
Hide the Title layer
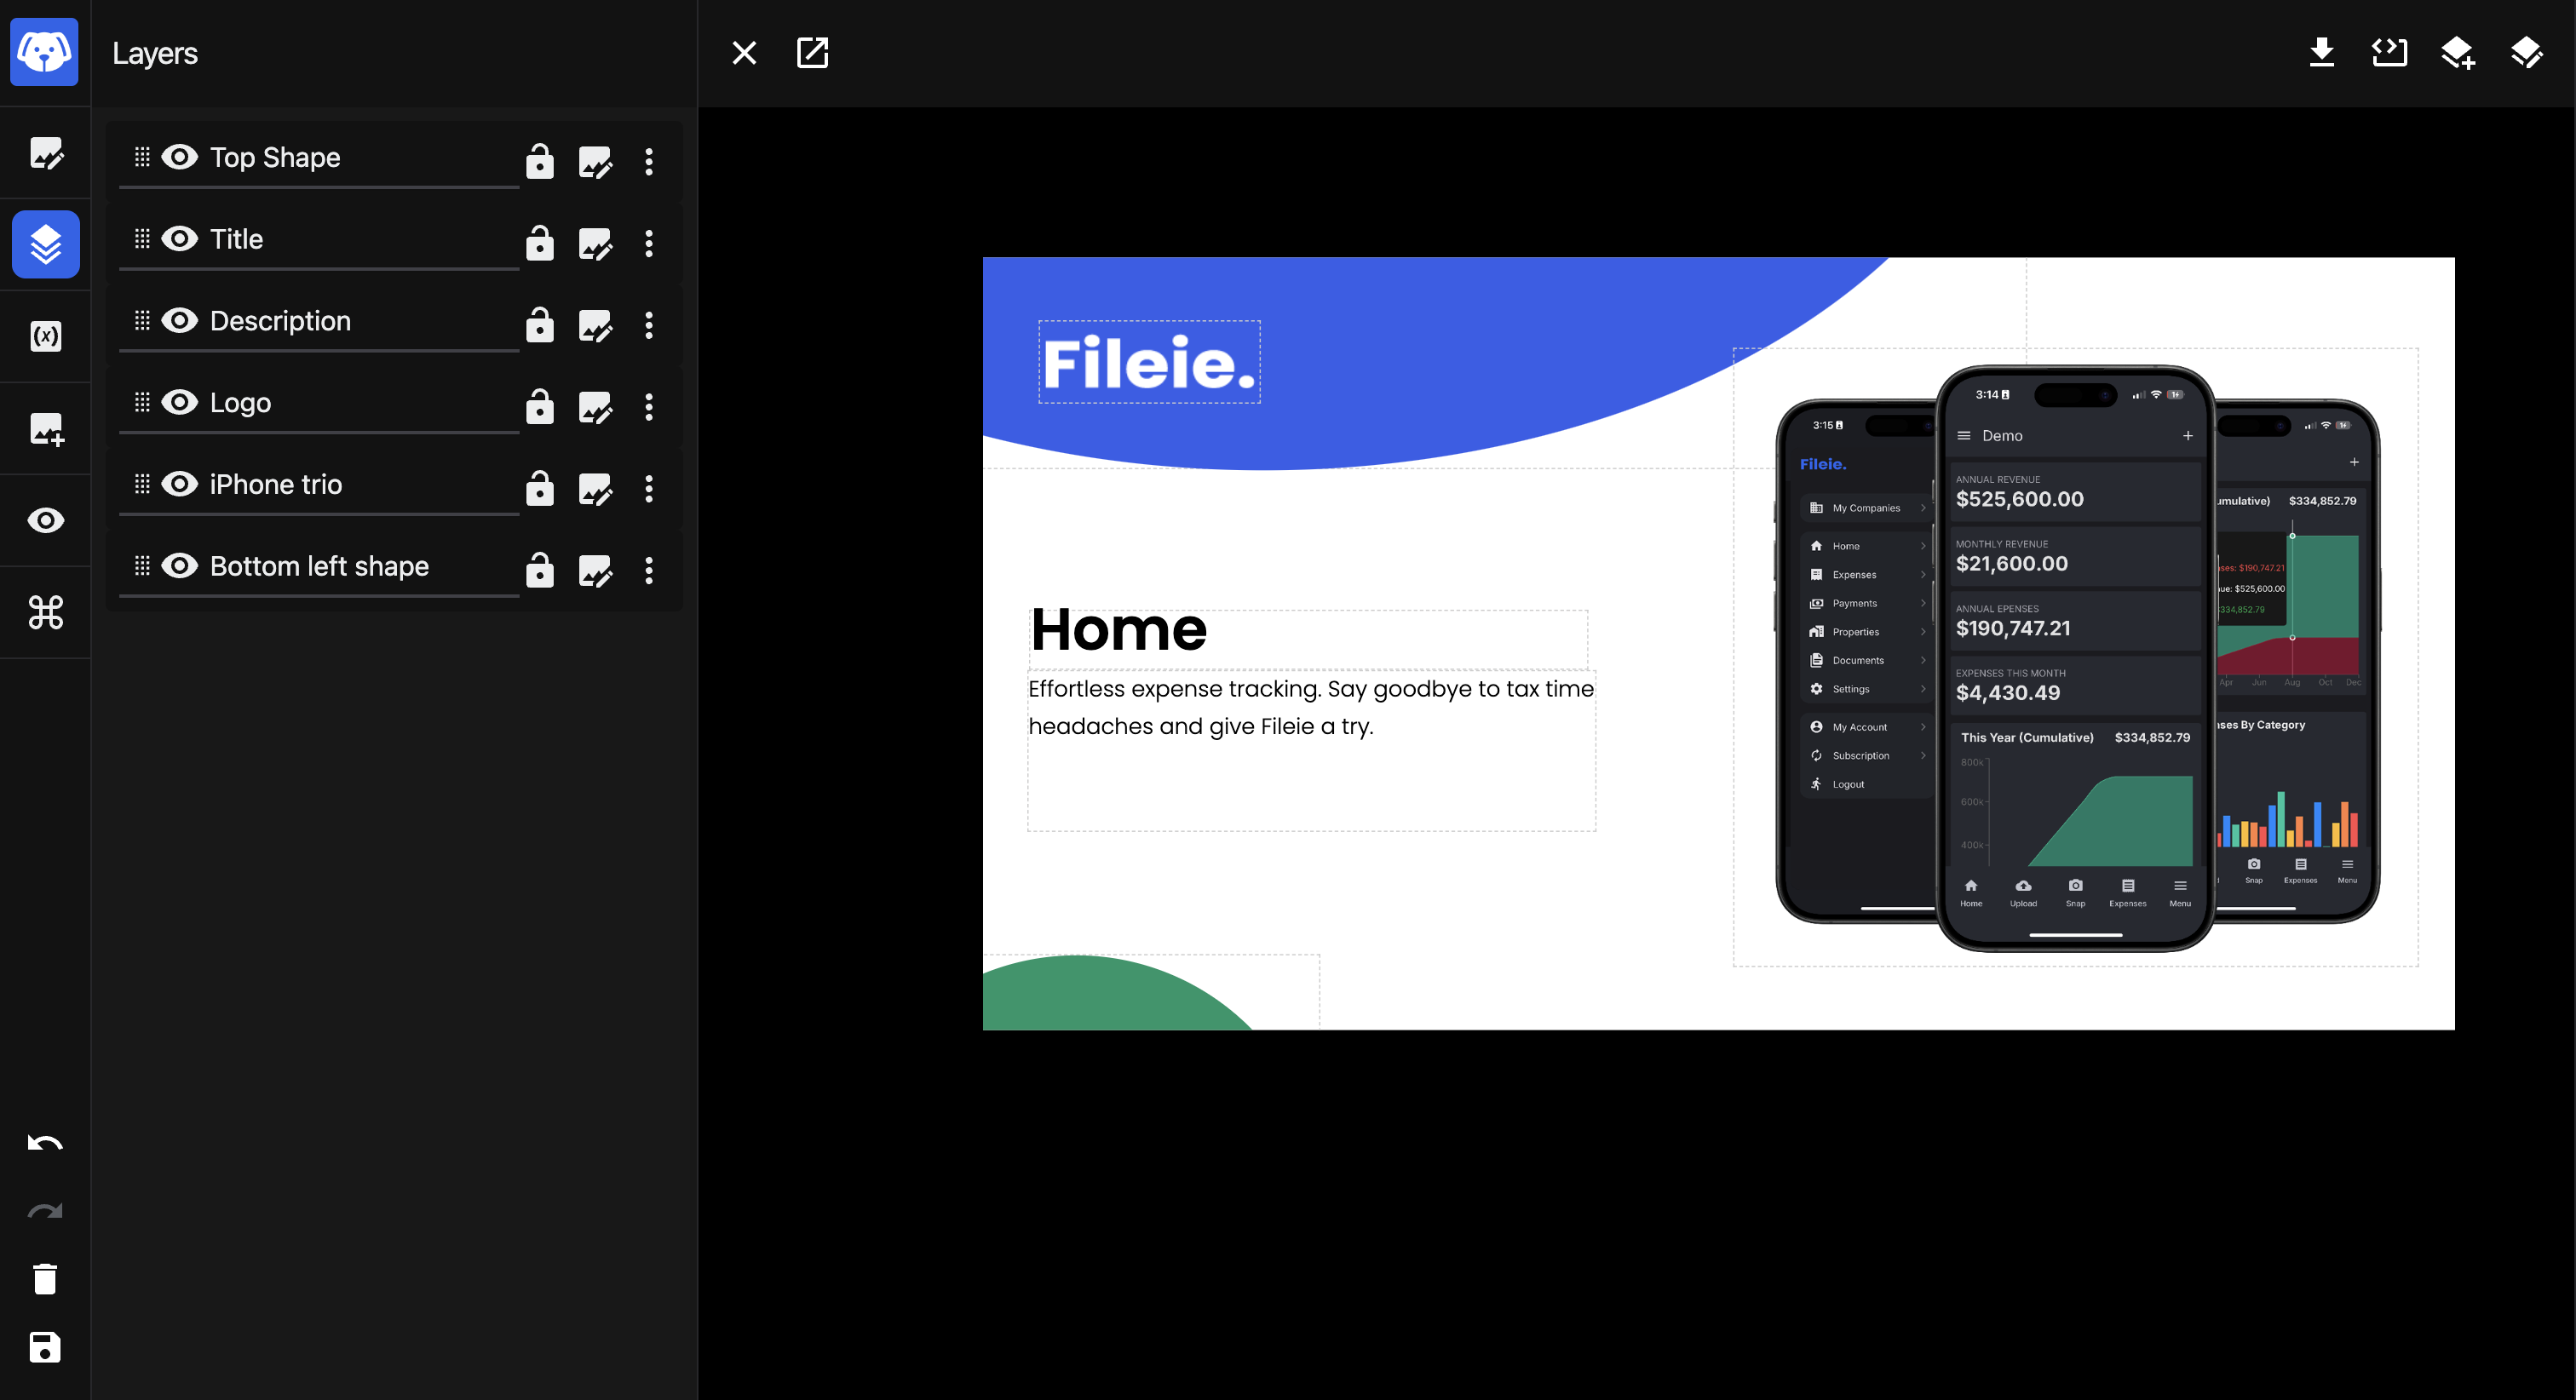(x=180, y=239)
